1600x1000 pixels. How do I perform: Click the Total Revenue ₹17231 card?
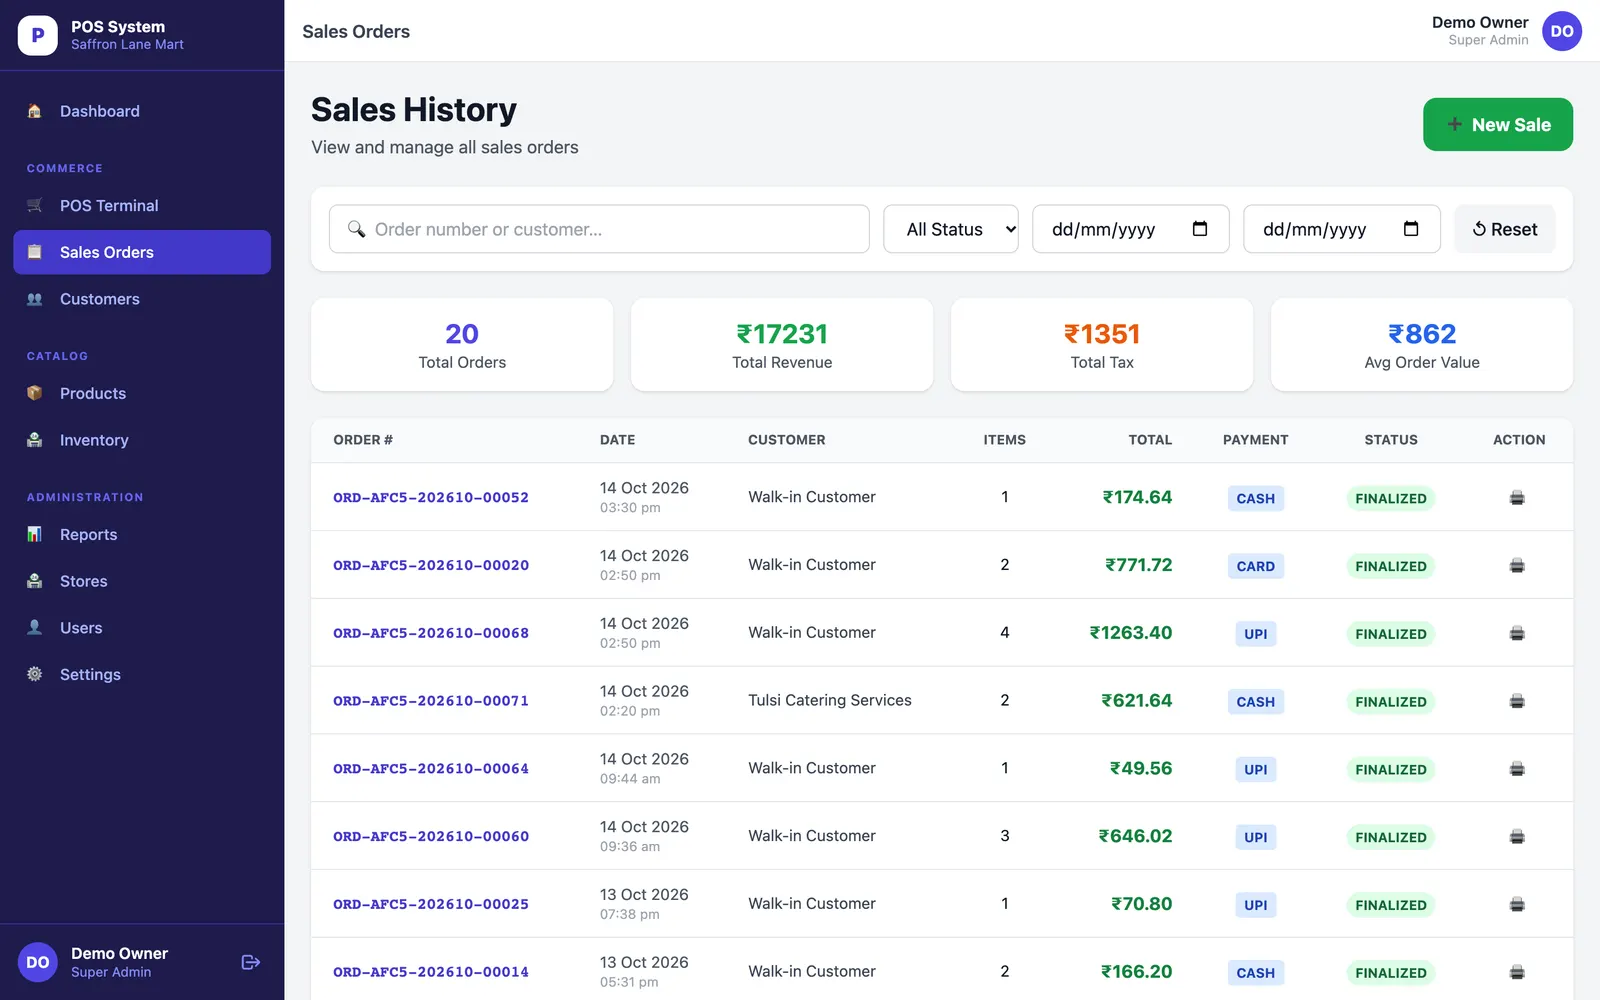[x=782, y=345]
